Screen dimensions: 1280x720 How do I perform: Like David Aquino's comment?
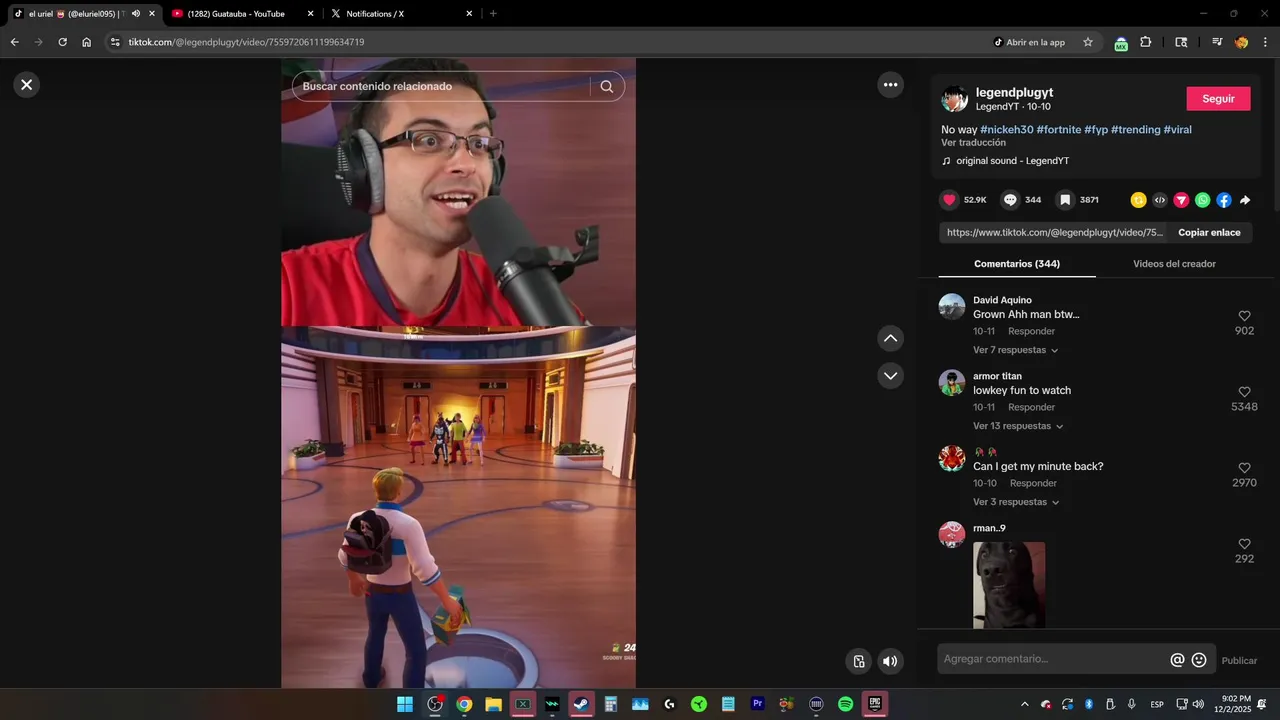coord(1244,316)
